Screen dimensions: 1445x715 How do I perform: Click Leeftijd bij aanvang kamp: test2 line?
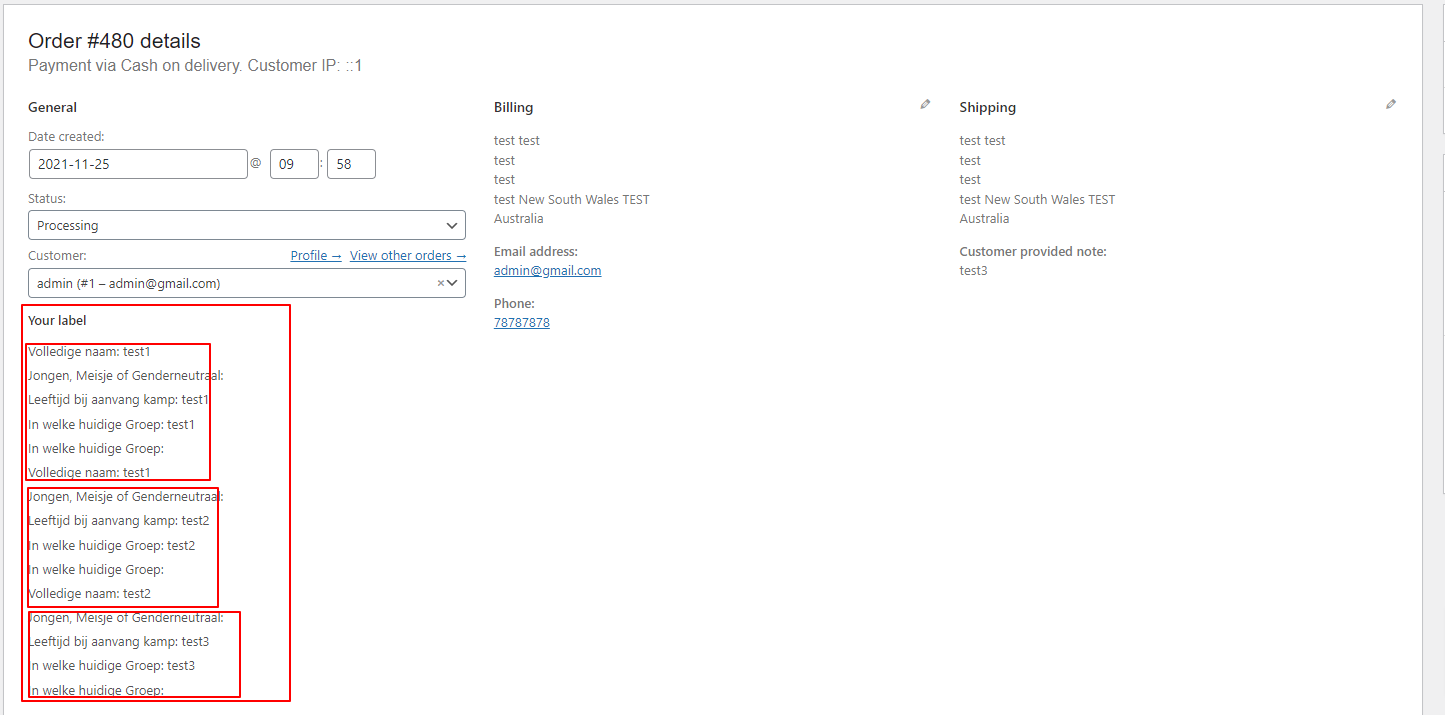pyautogui.click(x=118, y=521)
